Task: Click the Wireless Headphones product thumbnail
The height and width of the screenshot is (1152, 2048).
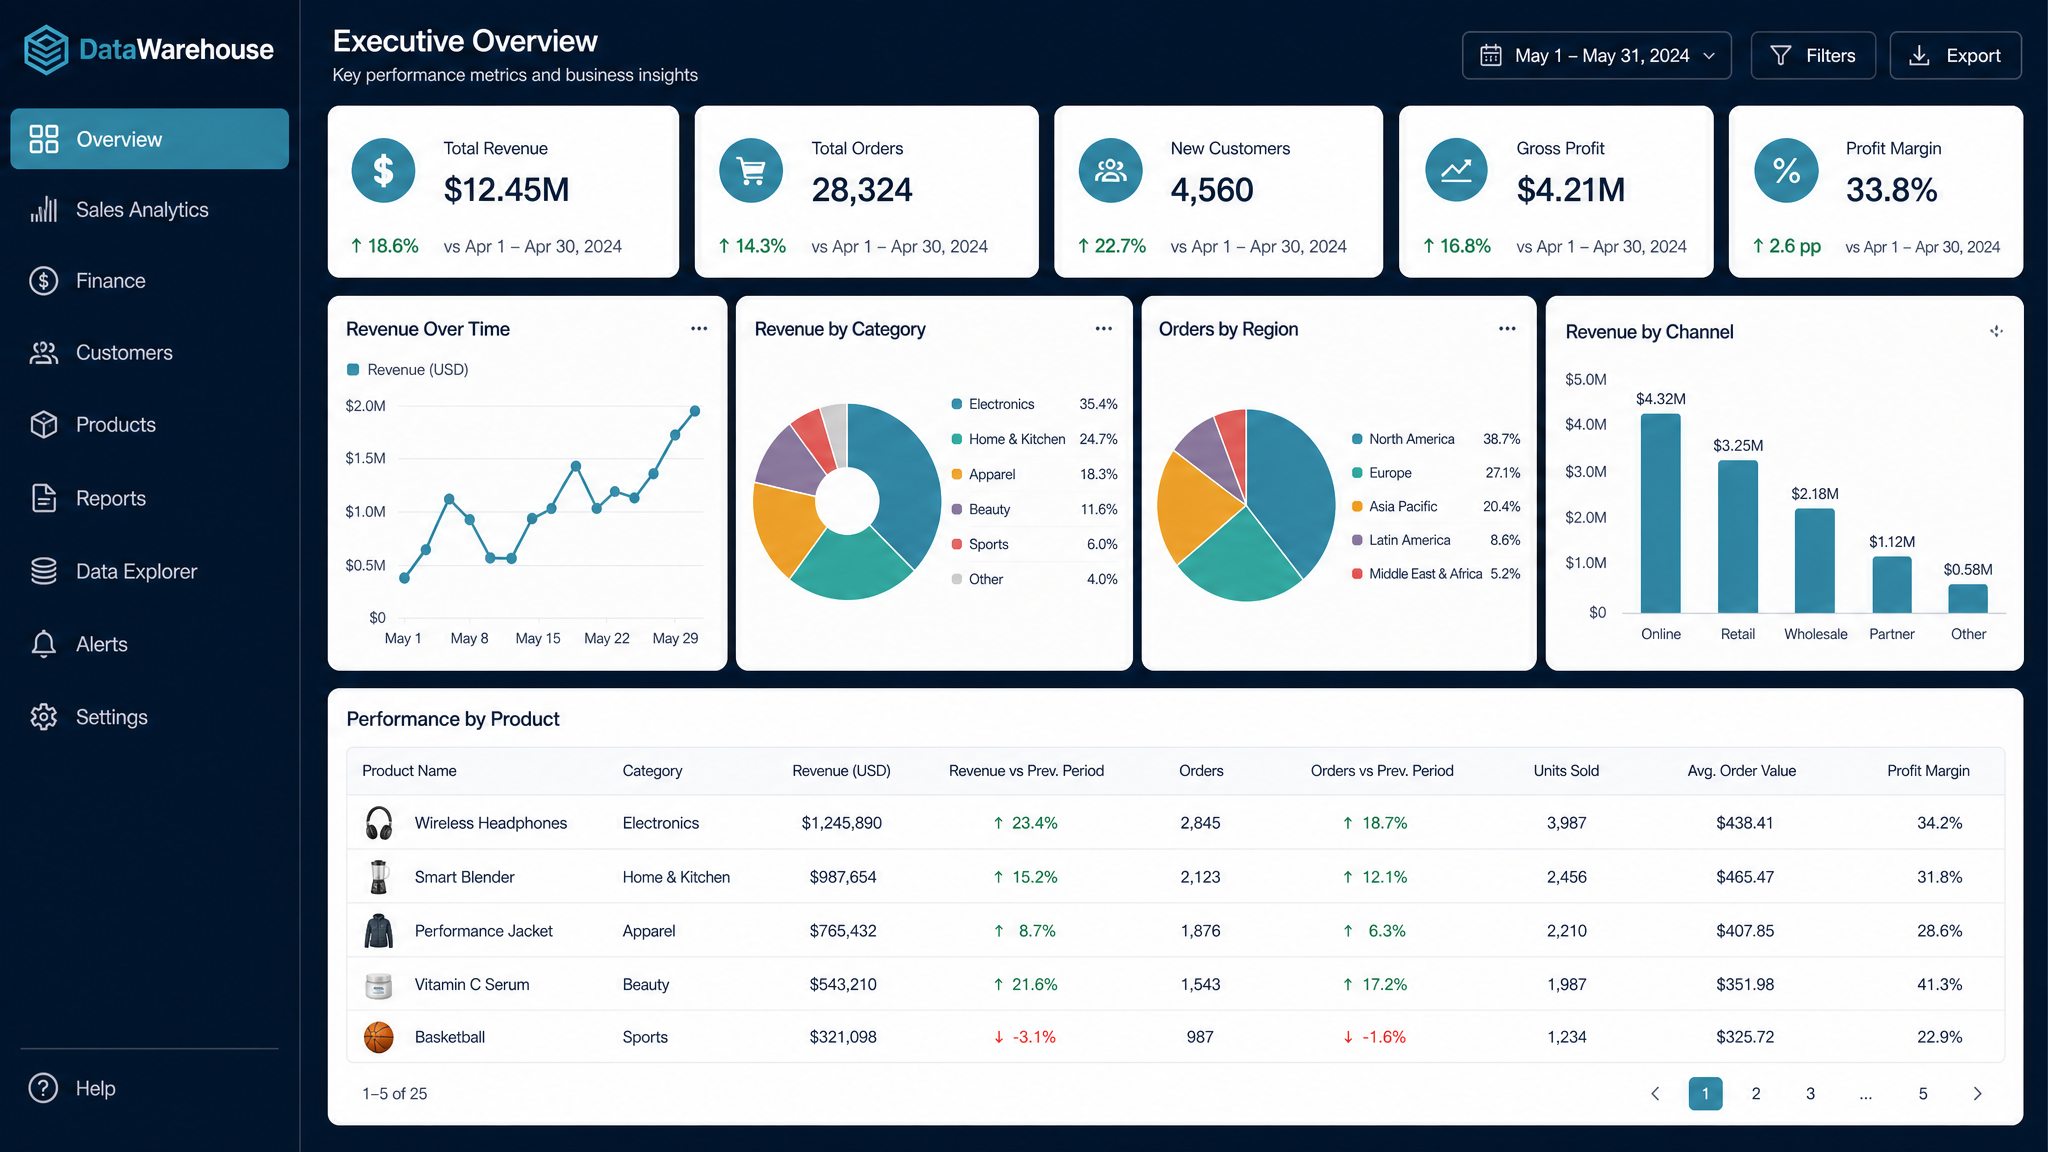Action: tap(379, 823)
